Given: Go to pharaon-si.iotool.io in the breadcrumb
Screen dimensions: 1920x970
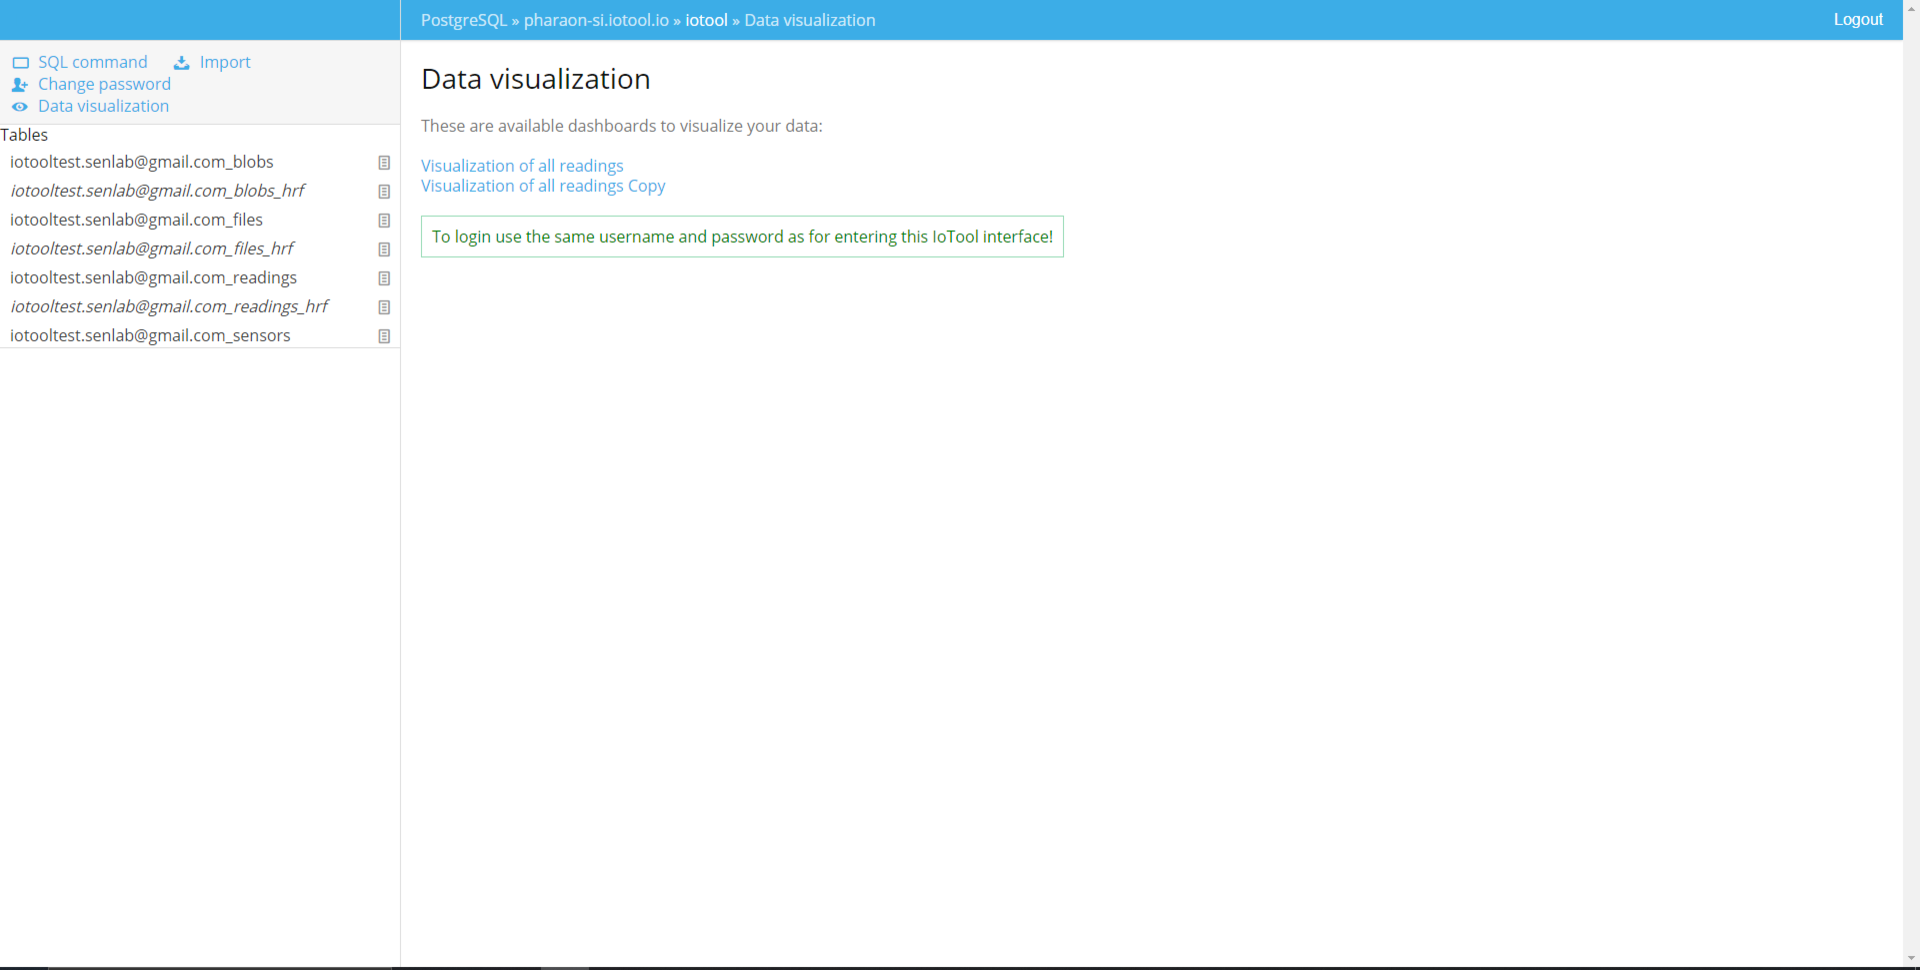Looking at the screenshot, I should [x=596, y=20].
